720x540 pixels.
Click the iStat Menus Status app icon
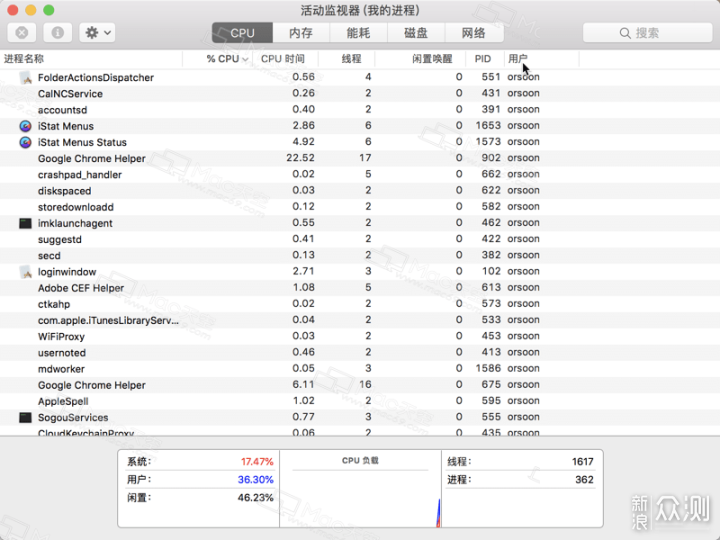tap(25, 142)
